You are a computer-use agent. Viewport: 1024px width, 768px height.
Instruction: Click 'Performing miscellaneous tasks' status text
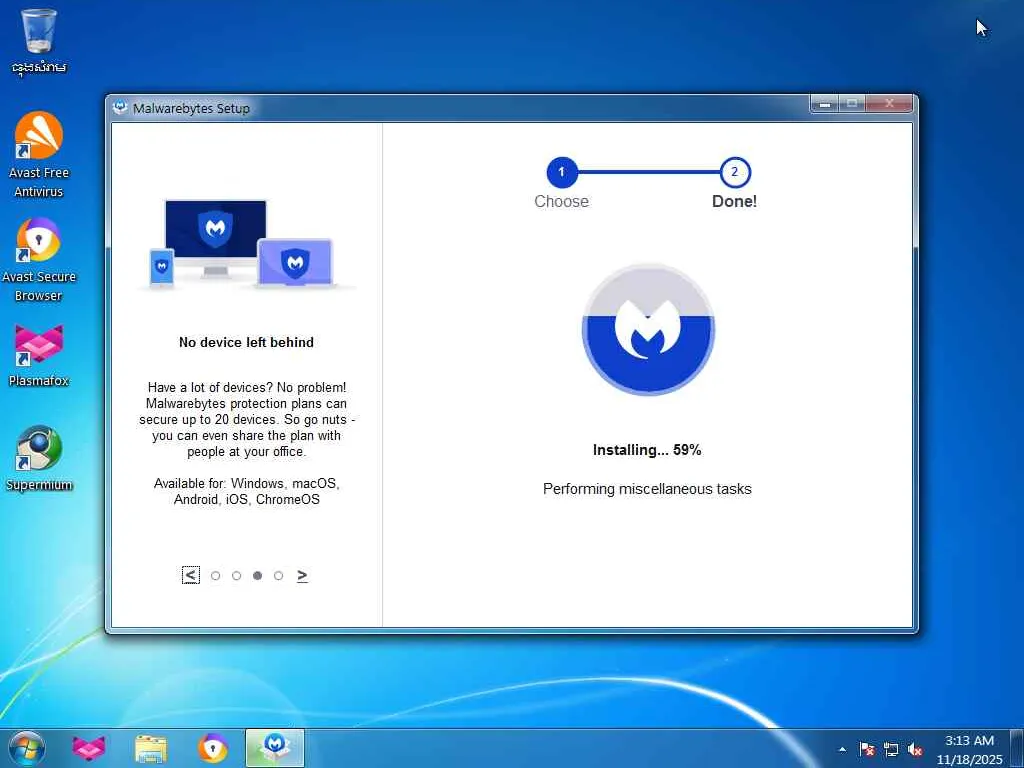647,489
